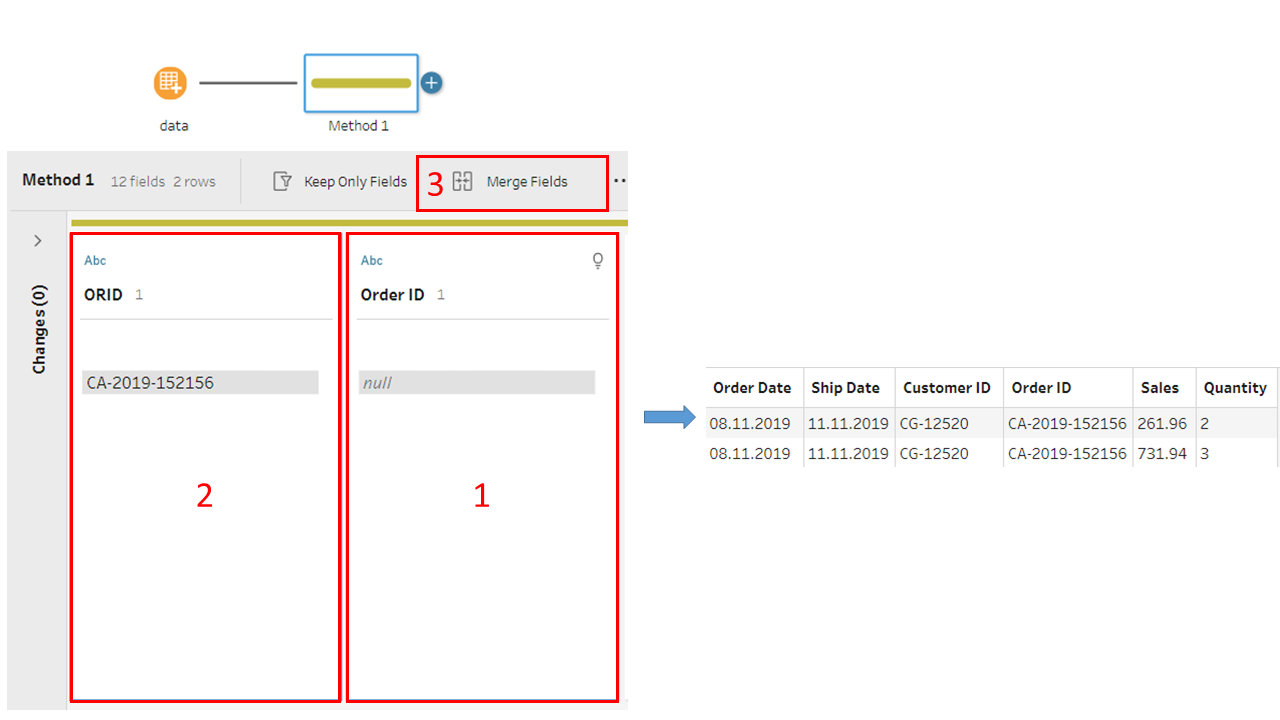
Task: Click the Quantity column header
Action: [x=1235, y=388]
